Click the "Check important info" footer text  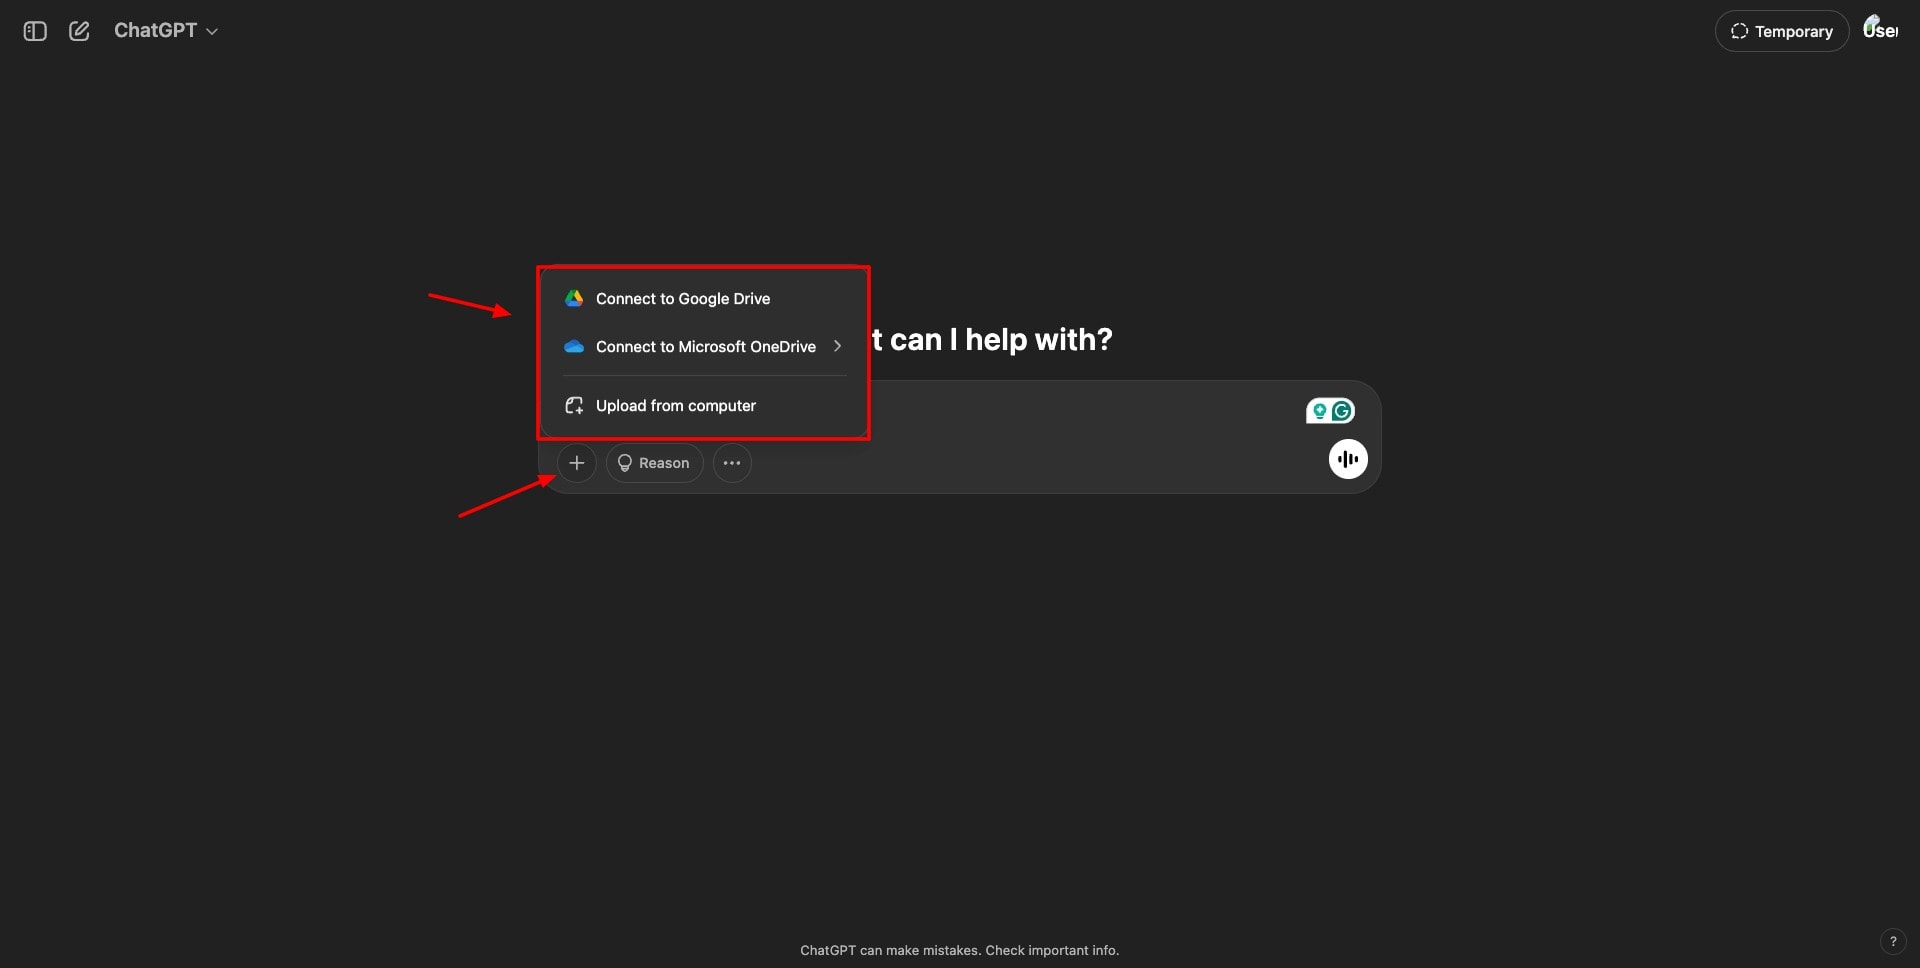tap(1051, 950)
